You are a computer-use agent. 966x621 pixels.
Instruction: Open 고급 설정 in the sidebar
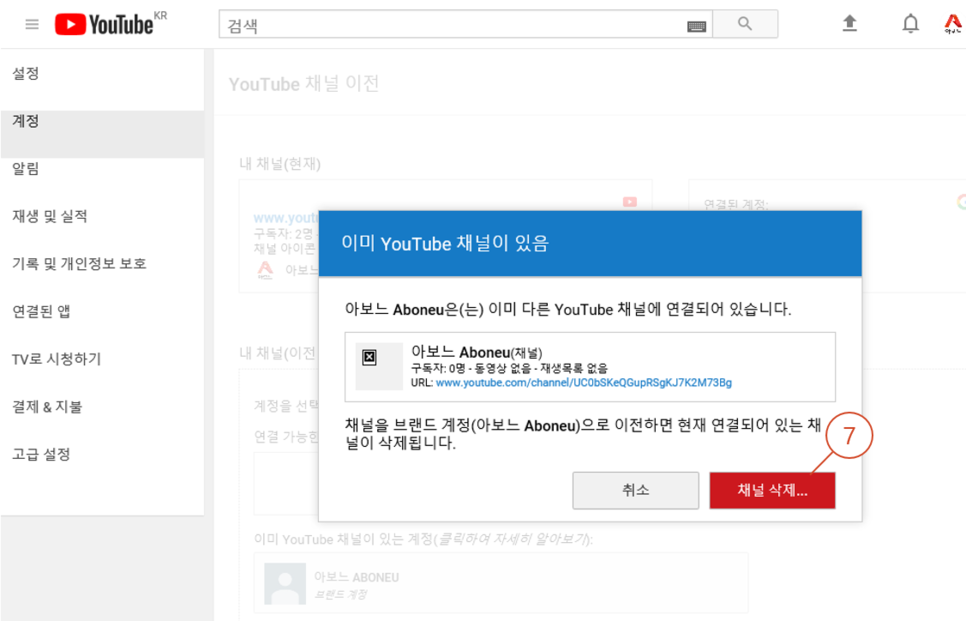pyautogui.click(x=41, y=454)
